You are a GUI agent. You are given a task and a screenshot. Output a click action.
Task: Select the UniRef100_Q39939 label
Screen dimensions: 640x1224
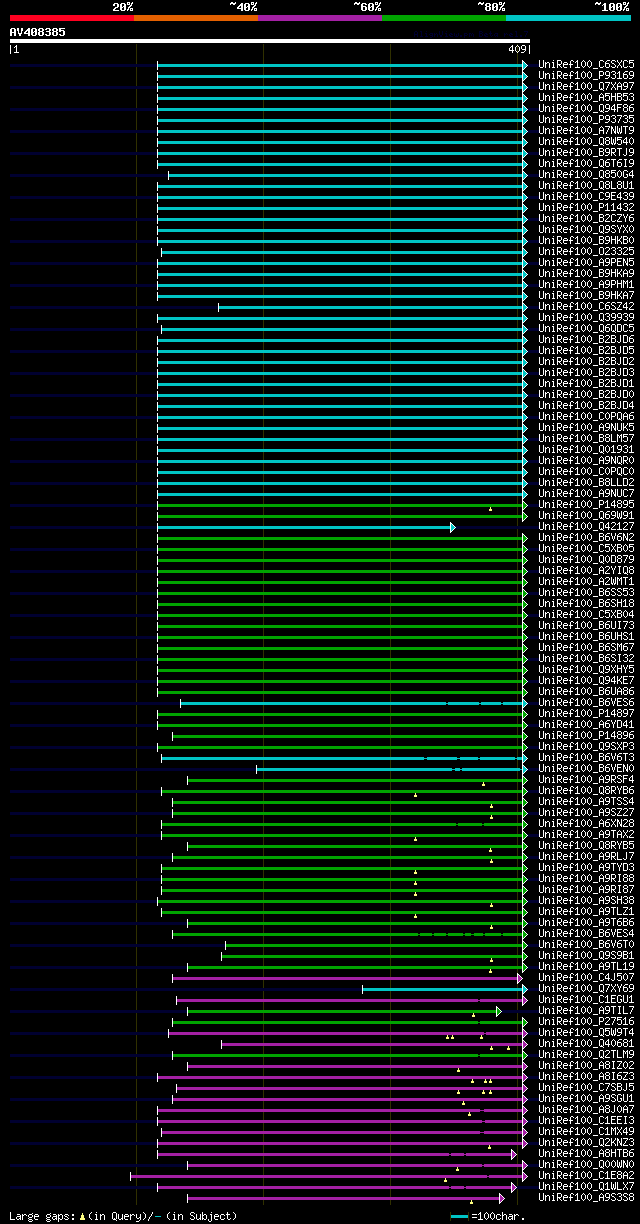[586, 318]
